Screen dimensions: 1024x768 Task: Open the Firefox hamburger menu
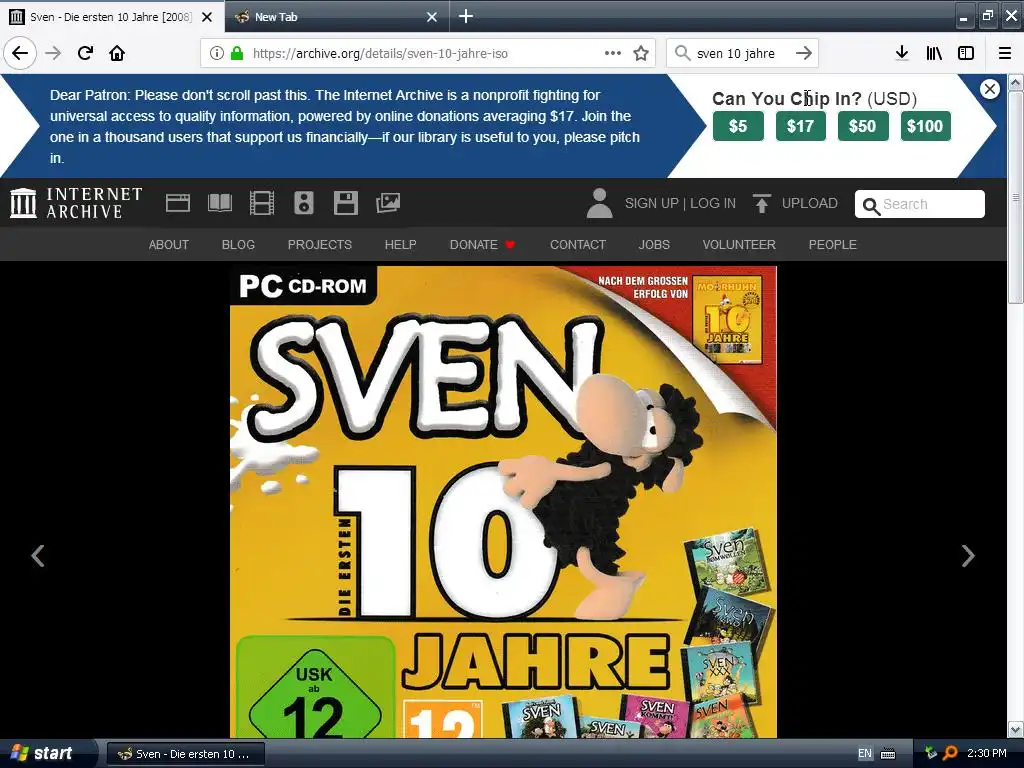pyautogui.click(x=1004, y=53)
